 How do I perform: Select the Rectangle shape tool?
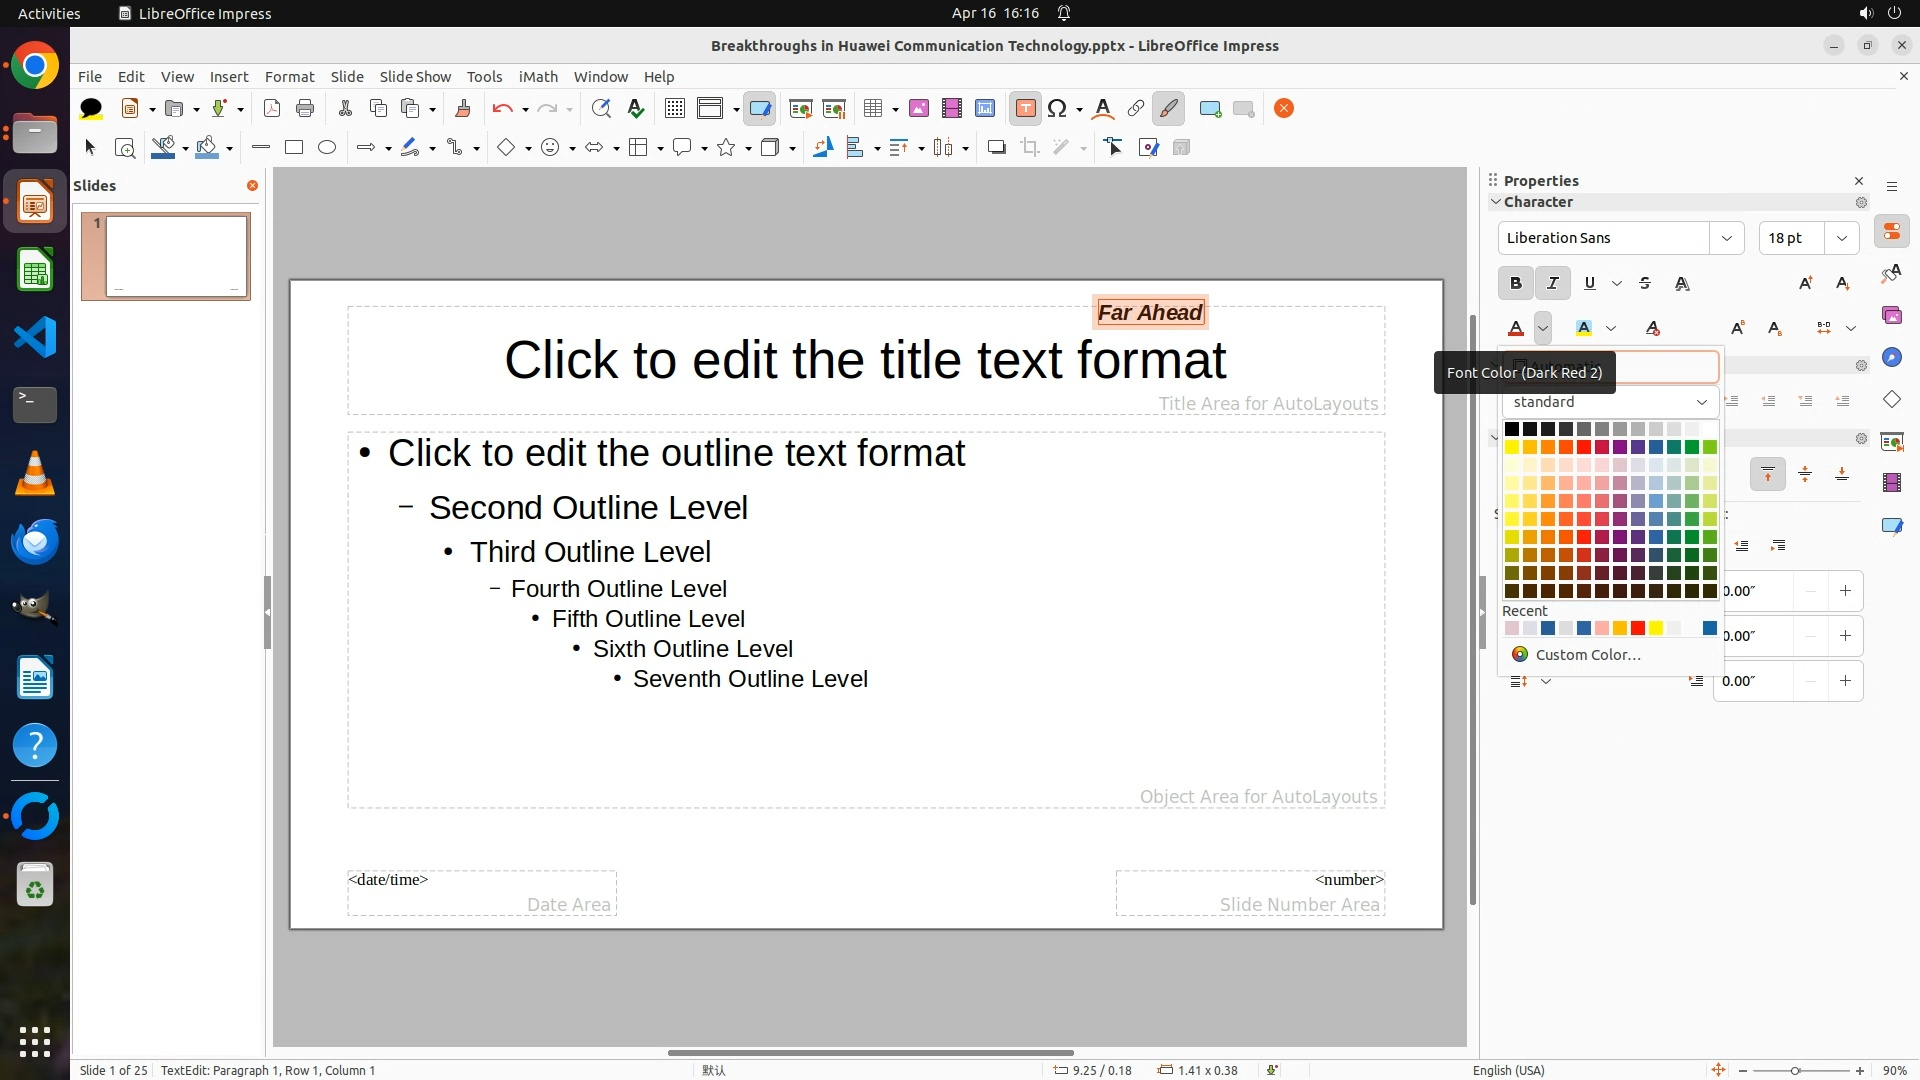[294, 148]
